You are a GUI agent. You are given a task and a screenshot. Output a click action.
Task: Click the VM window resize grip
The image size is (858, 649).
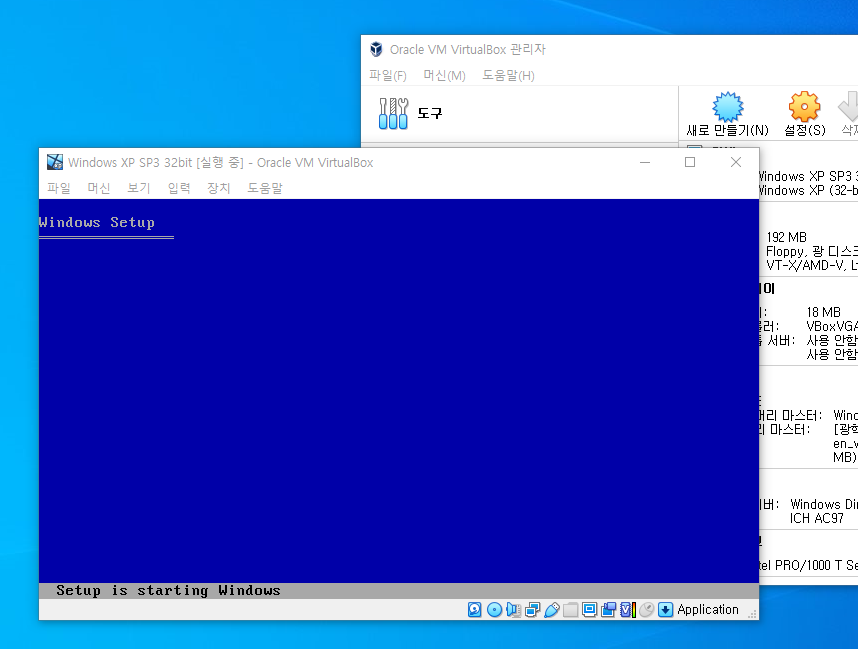pyautogui.click(x=752, y=614)
